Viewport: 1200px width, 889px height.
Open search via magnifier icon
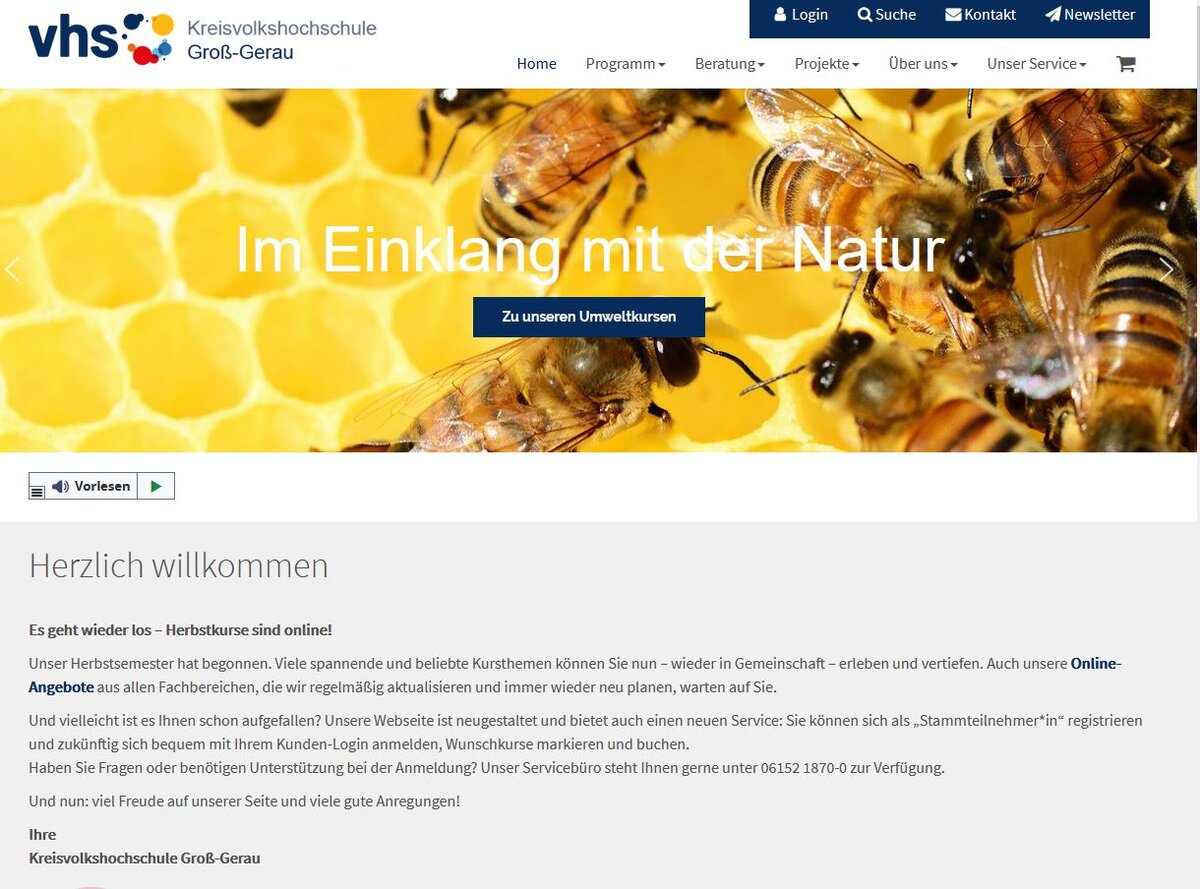tap(864, 15)
